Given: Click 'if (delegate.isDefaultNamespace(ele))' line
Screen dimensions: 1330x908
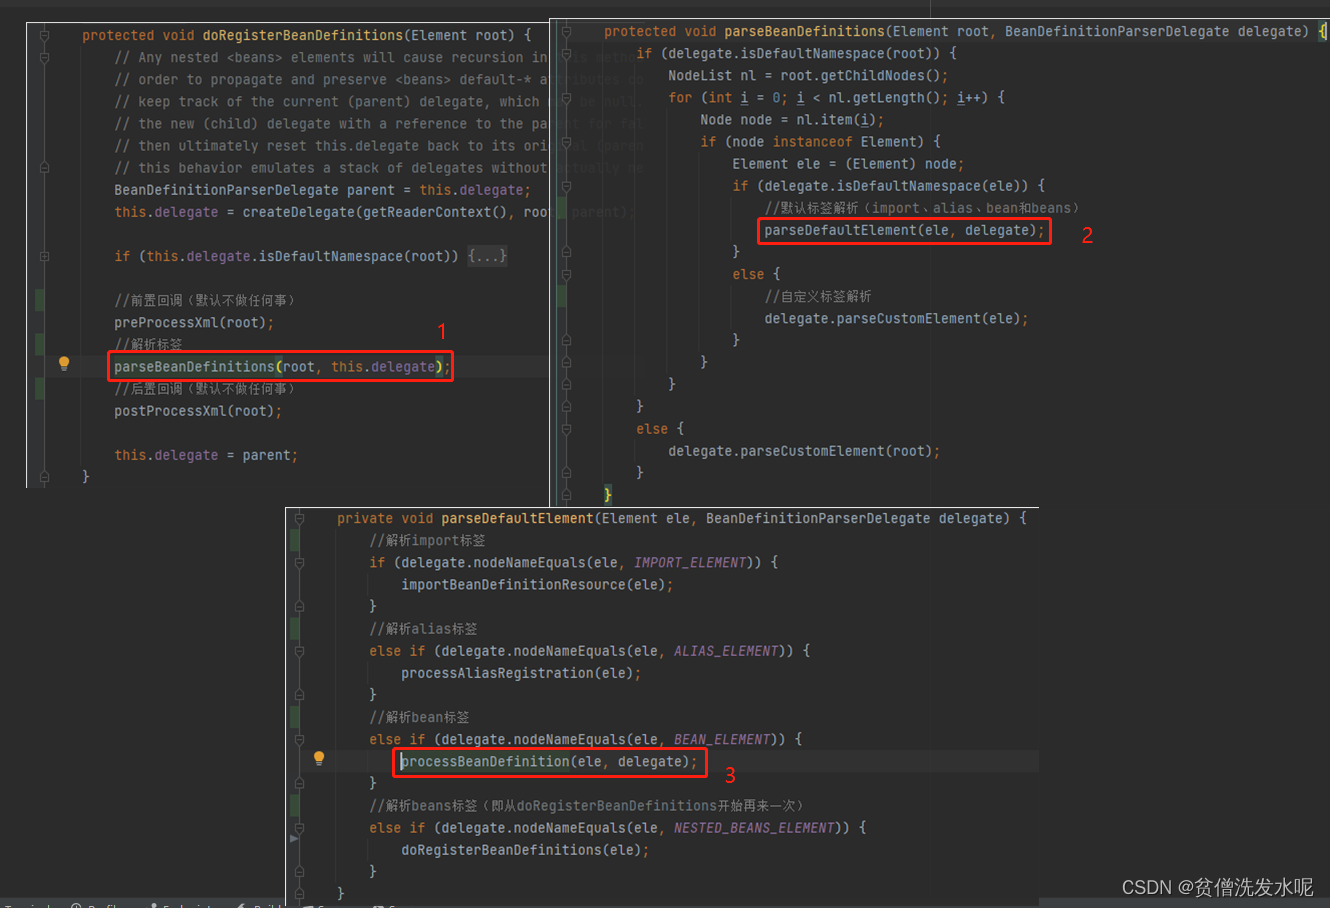Looking at the screenshot, I should pos(888,186).
